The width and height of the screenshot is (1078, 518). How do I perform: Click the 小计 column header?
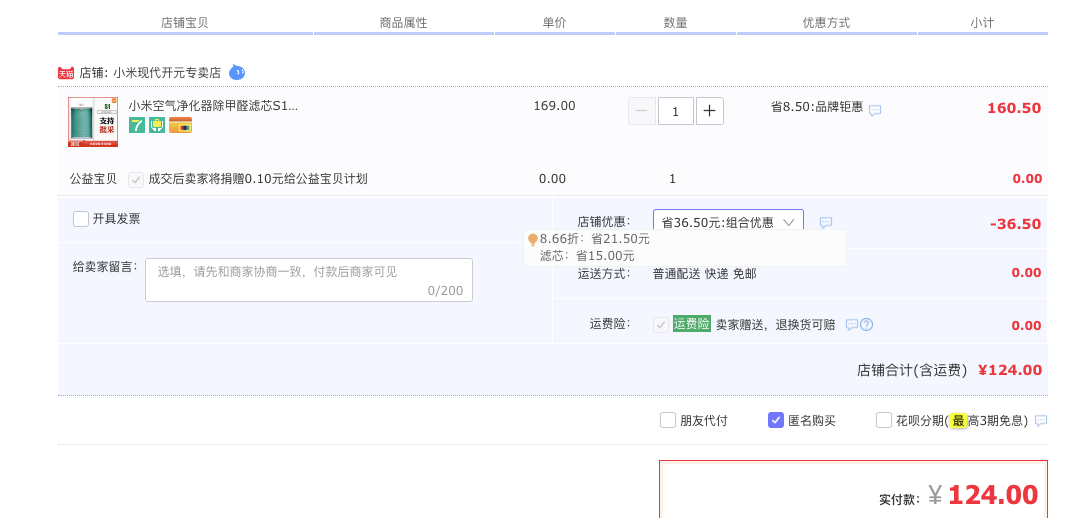(x=982, y=23)
